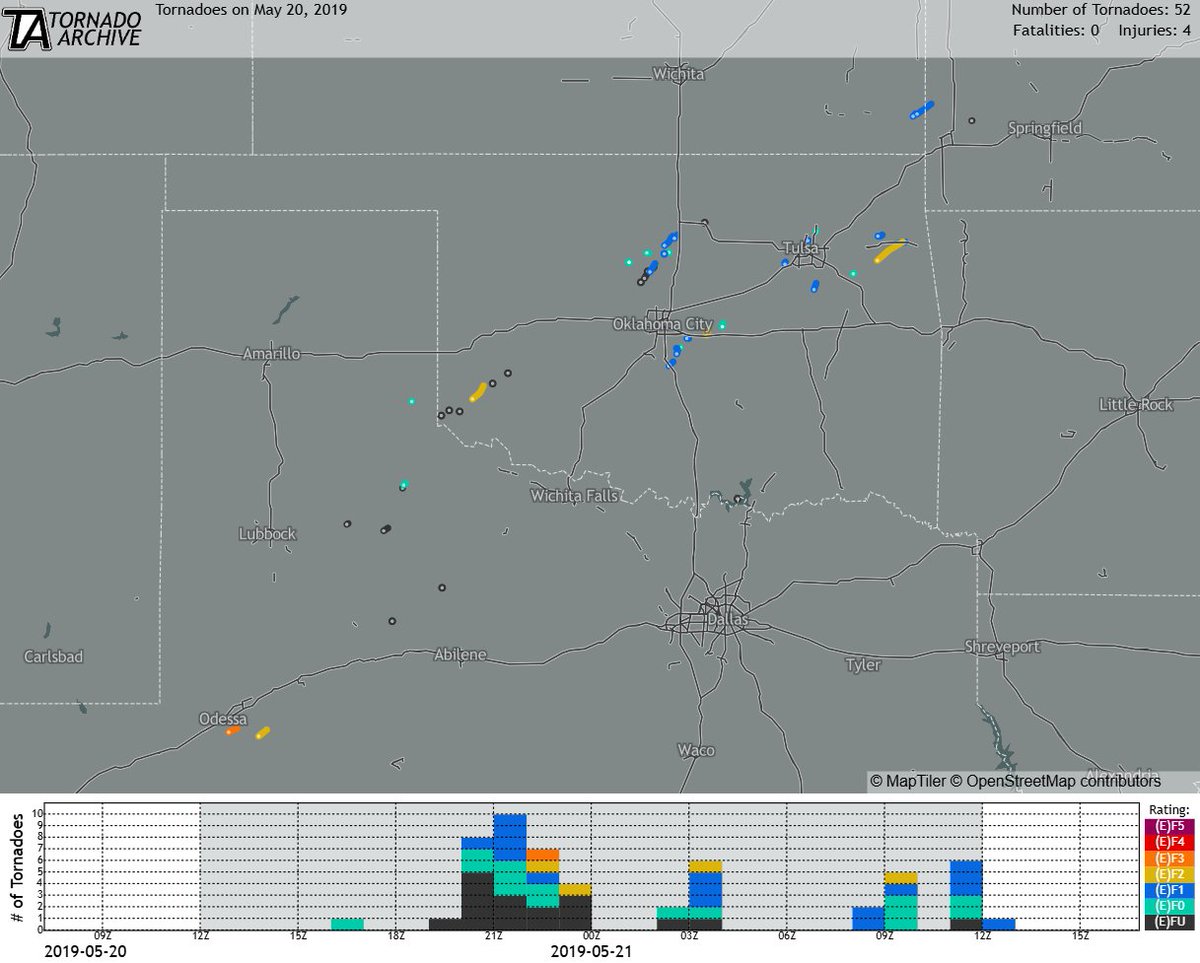Click the Lubbock city label
Image resolution: width=1200 pixels, height=963 pixels.
click(268, 534)
